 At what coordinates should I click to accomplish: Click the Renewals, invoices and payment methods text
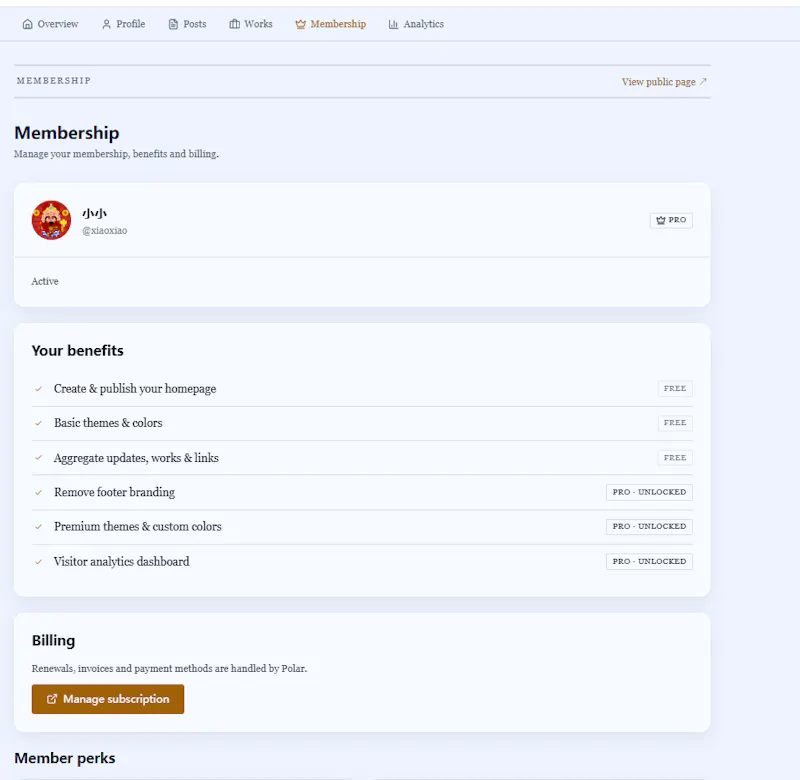(169, 668)
